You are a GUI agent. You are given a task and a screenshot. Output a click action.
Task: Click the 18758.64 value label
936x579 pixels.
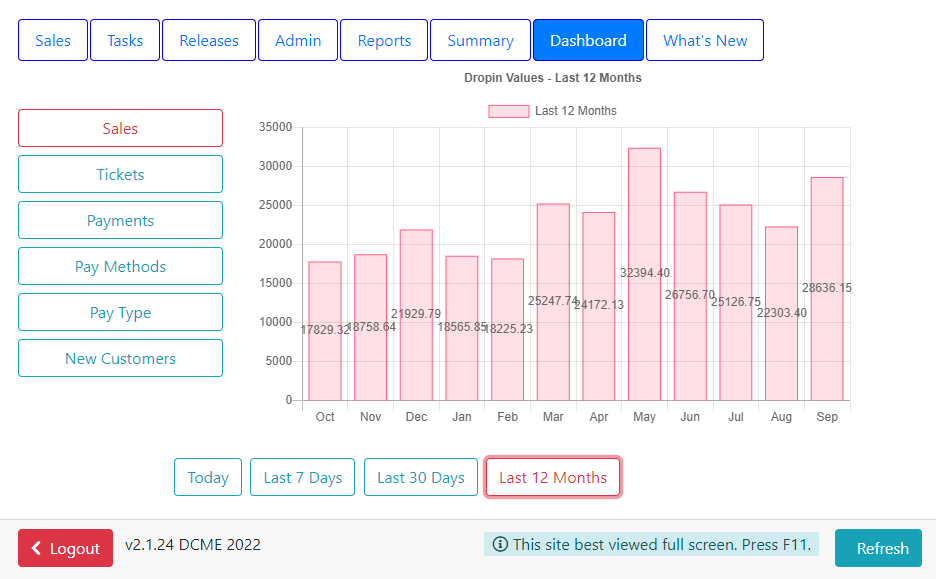coord(371,327)
